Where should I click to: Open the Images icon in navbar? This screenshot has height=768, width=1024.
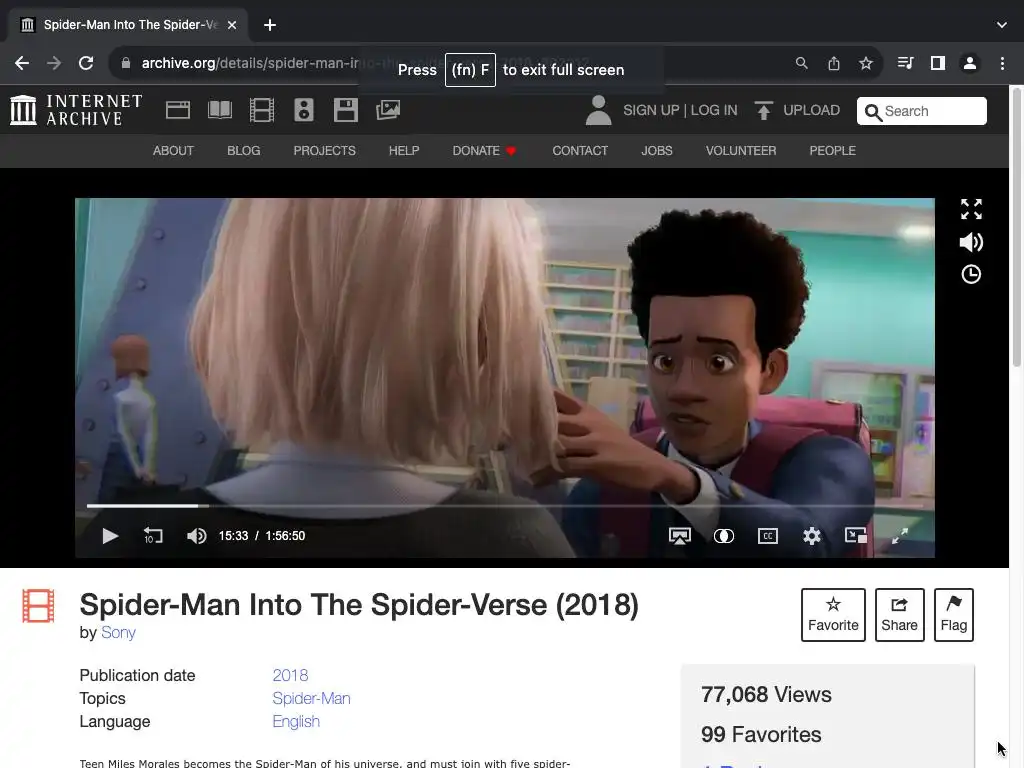click(388, 110)
